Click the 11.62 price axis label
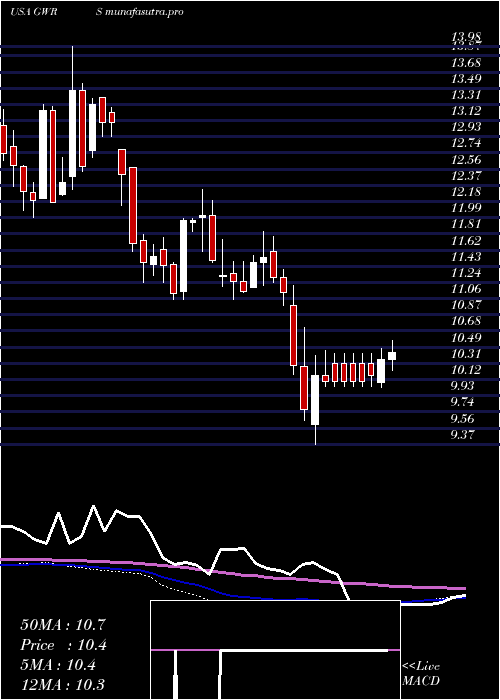The width and height of the screenshot is (500, 700). click(466, 240)
